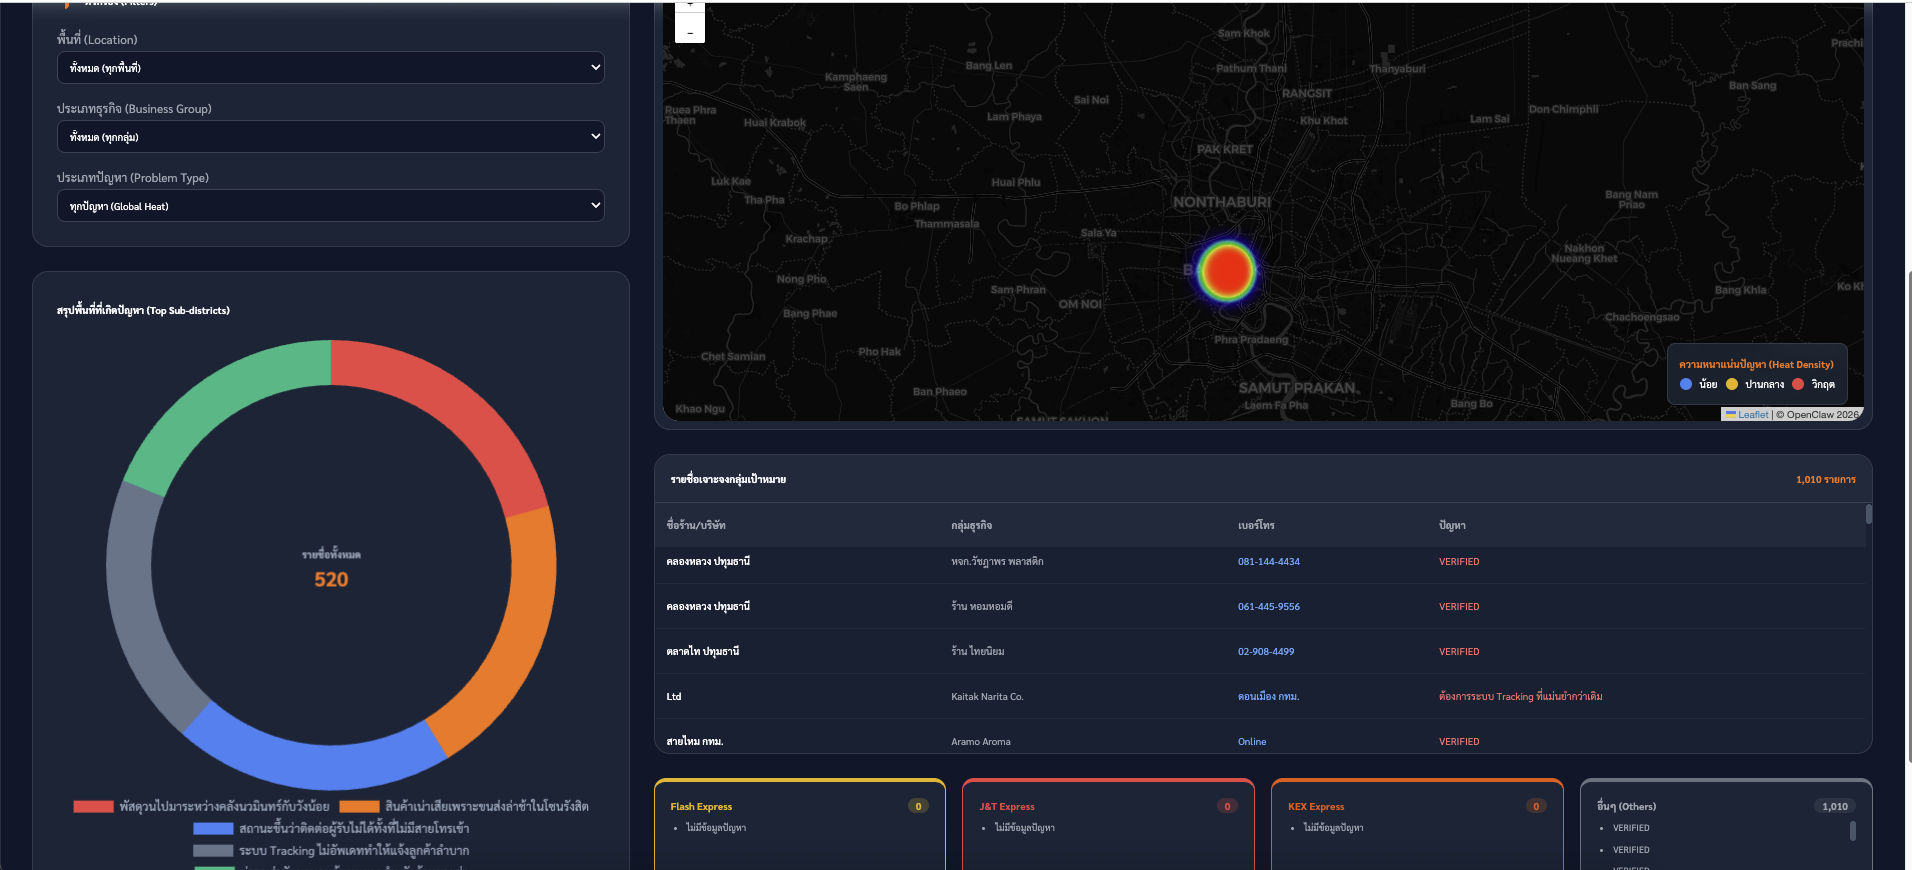The width and height of the screenshot is (1912, 870).
Task: Select the KEX Express card header
Action: tap(1316, 806)
